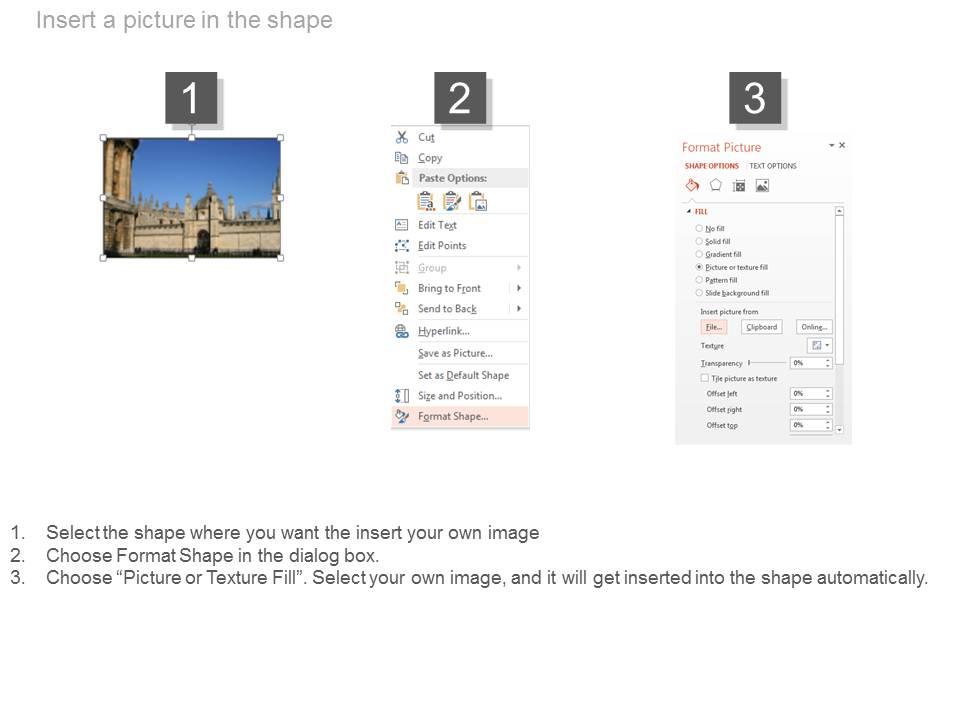Click the Edit Points icon
This screenshot has width=960, height=720.
coord(402,246)
